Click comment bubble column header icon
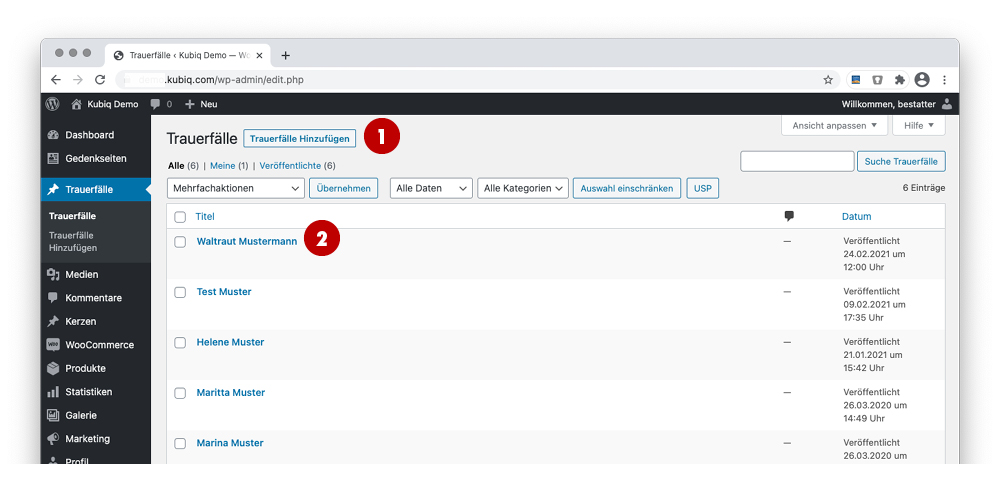 coord(789,216)
